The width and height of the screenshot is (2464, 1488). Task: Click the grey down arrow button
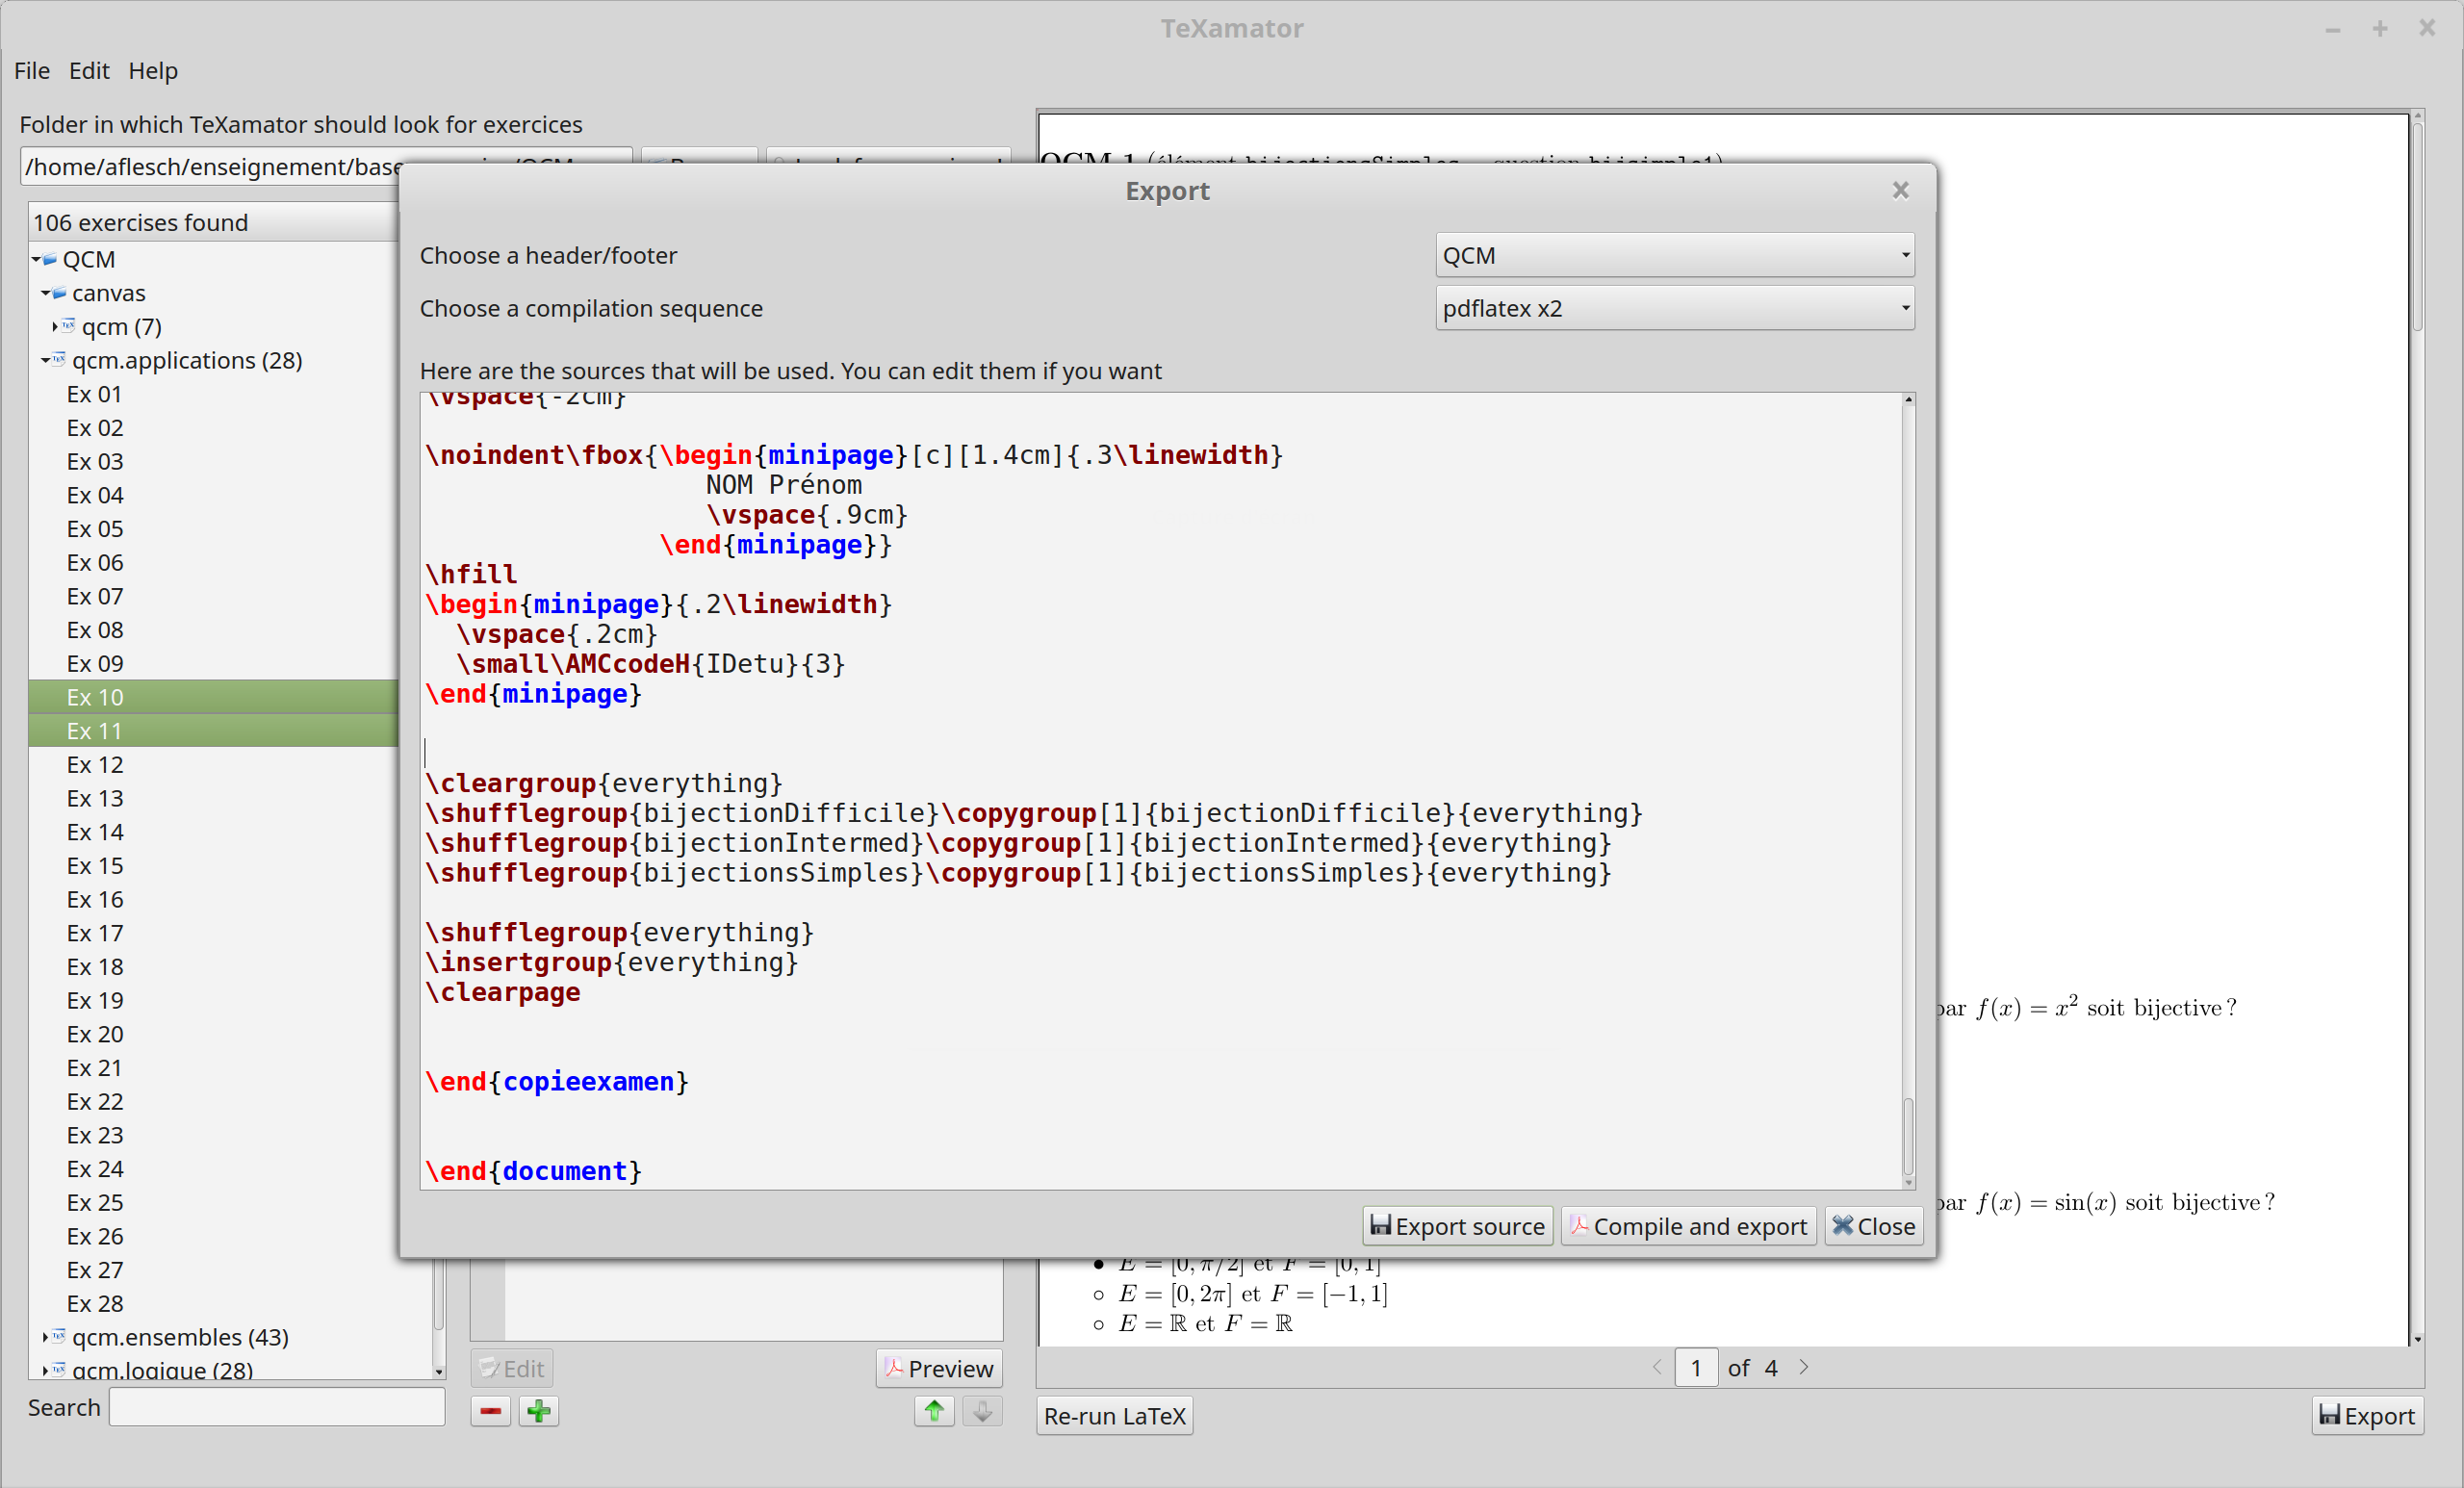pos(982,1411)
